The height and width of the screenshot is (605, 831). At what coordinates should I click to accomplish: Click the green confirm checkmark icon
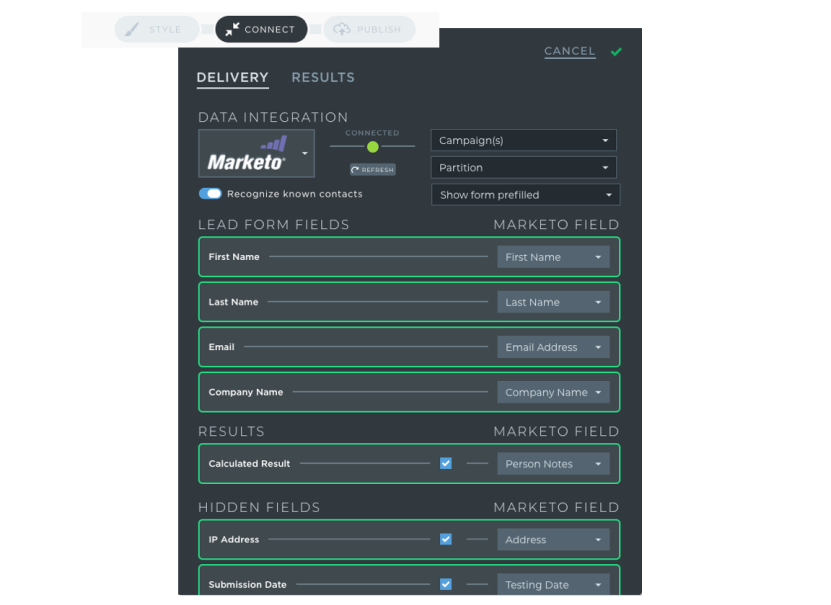click(616, 52)
